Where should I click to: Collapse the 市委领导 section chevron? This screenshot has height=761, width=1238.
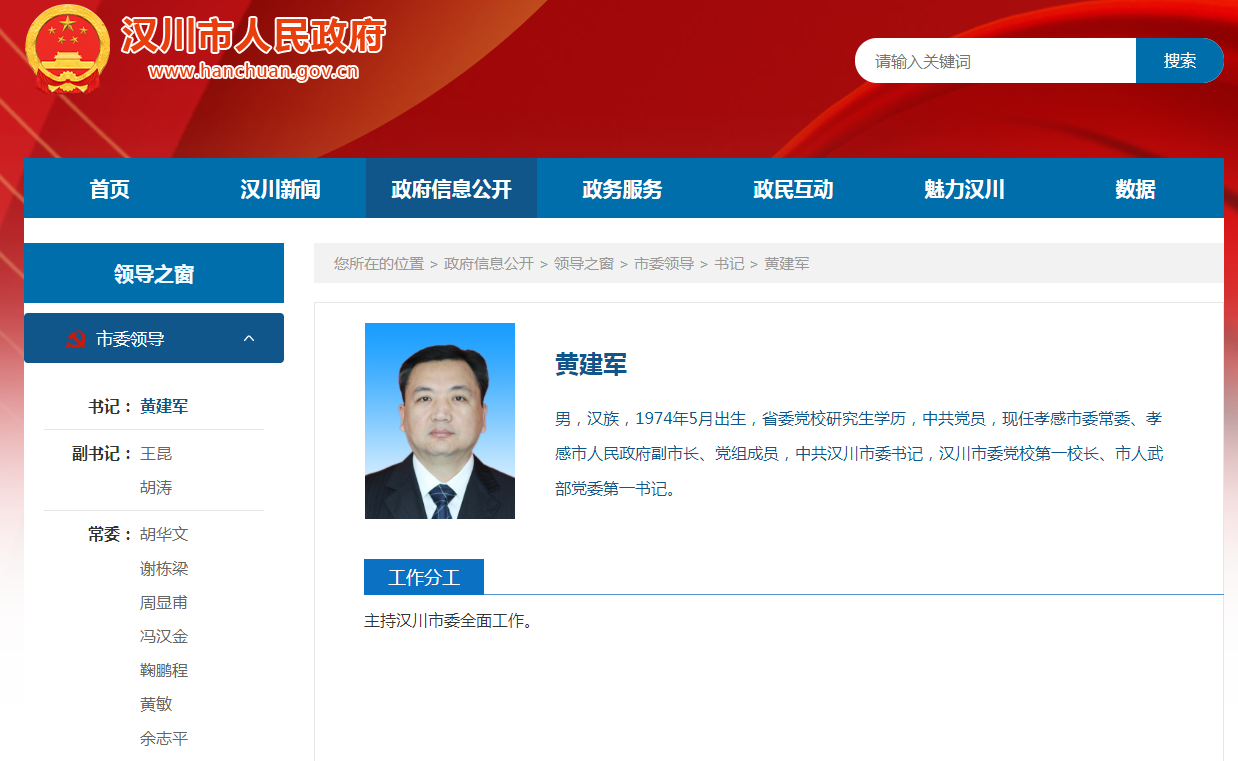click(x=249, y=339)
